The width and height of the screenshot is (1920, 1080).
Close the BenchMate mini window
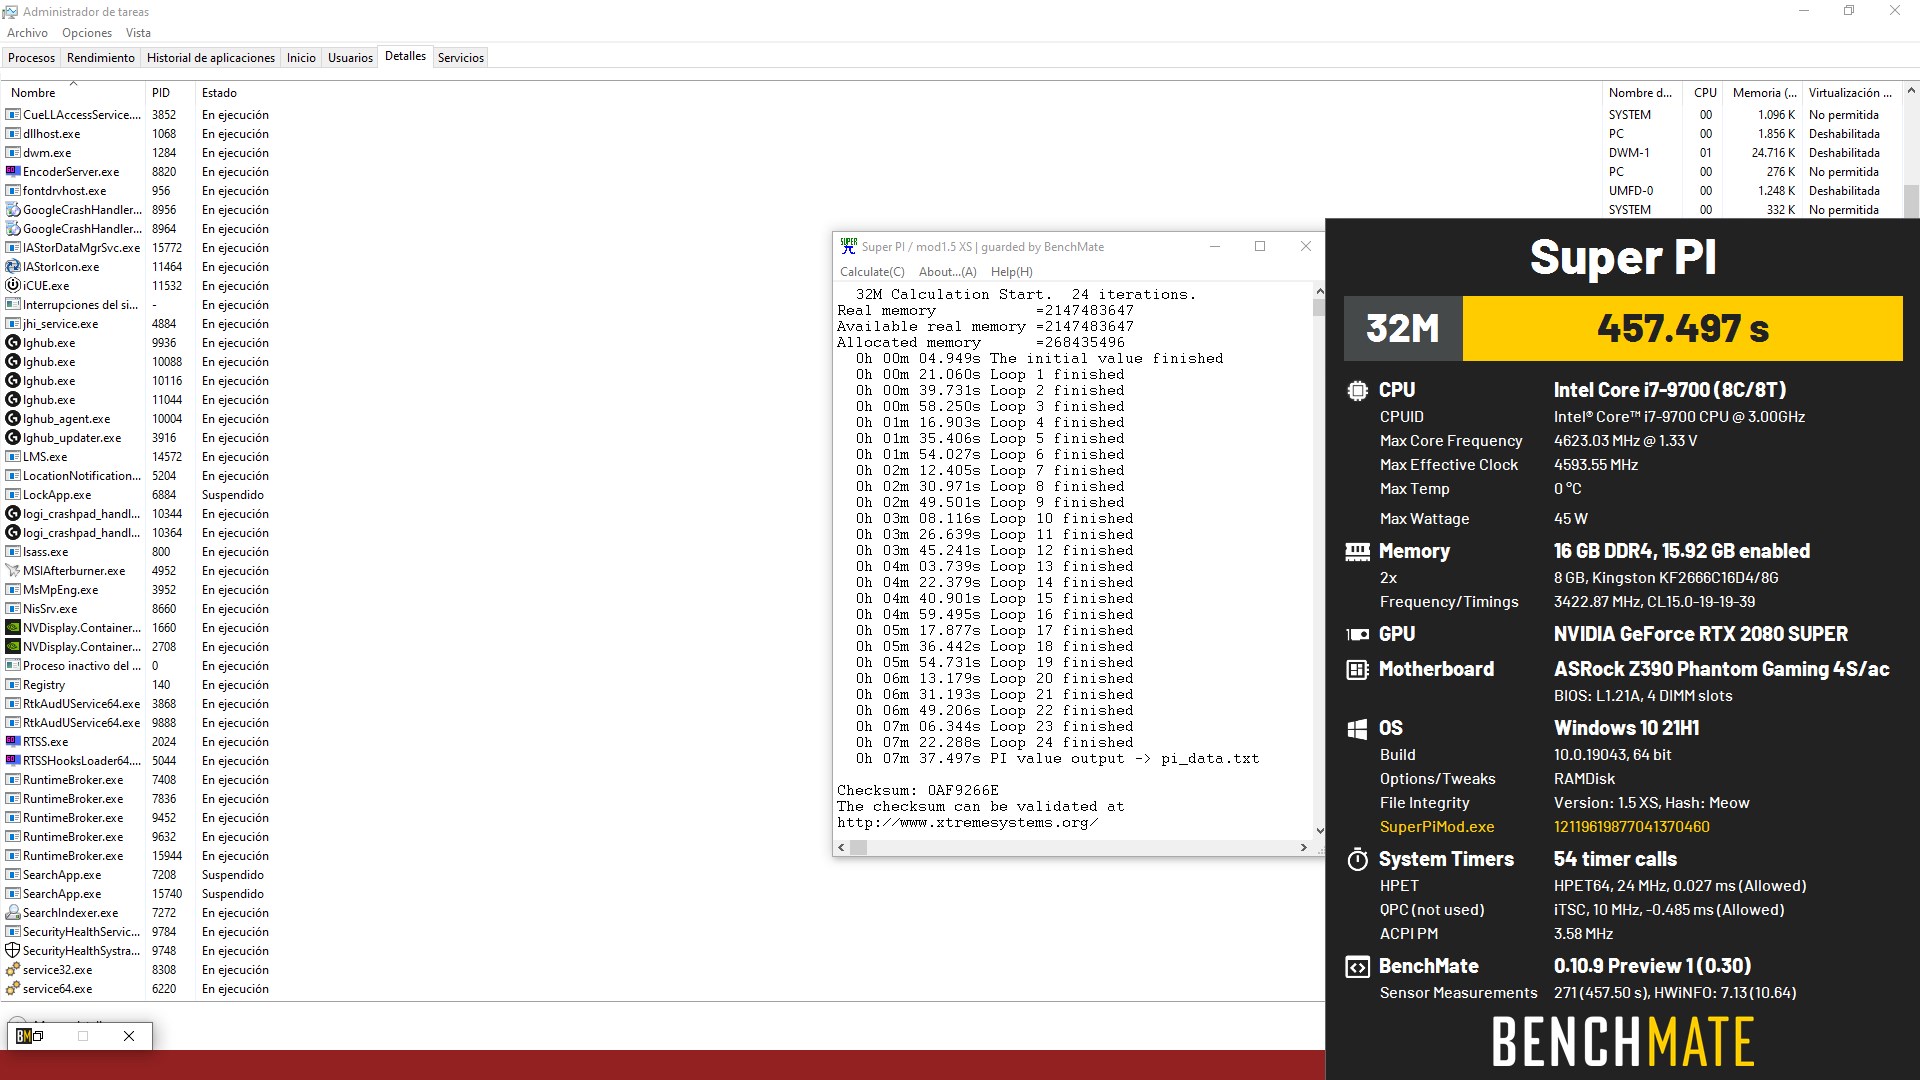[x=128, y=1036]
